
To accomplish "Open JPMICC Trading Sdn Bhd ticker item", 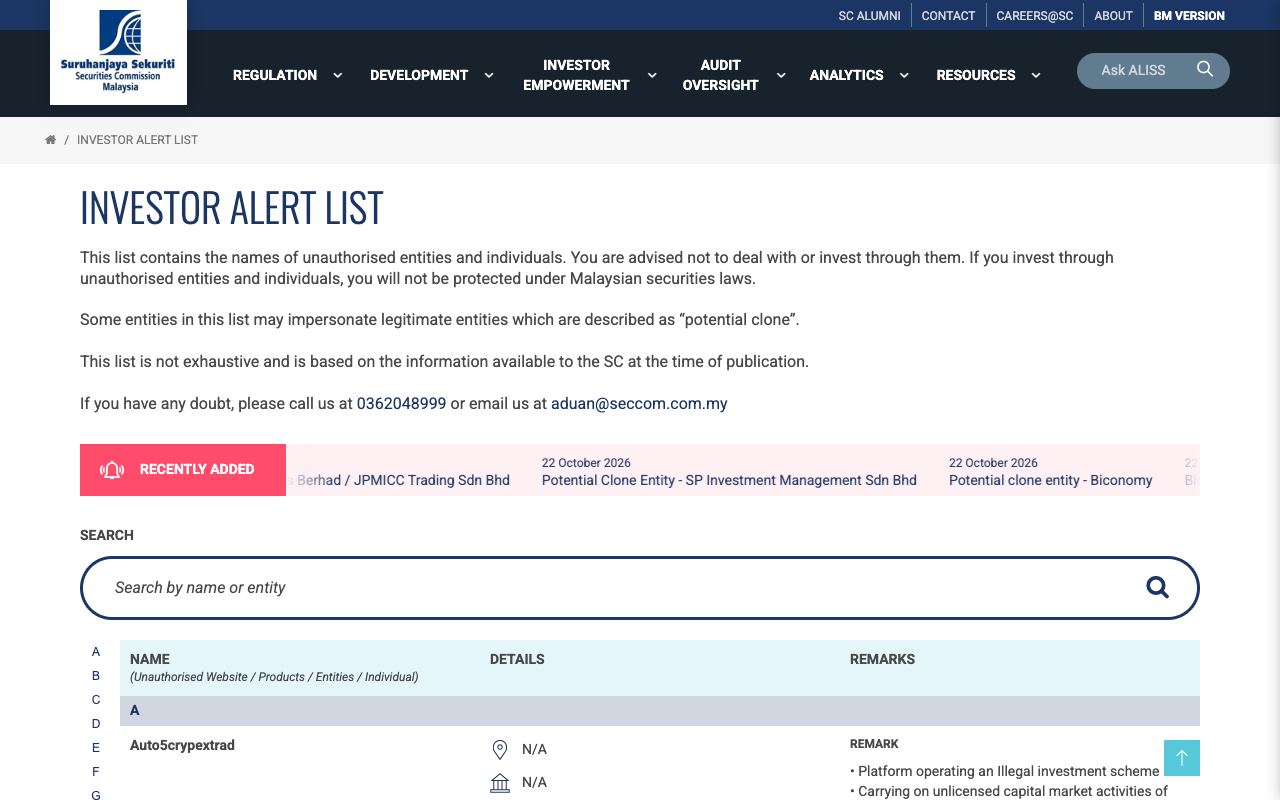I will point(399,480).
